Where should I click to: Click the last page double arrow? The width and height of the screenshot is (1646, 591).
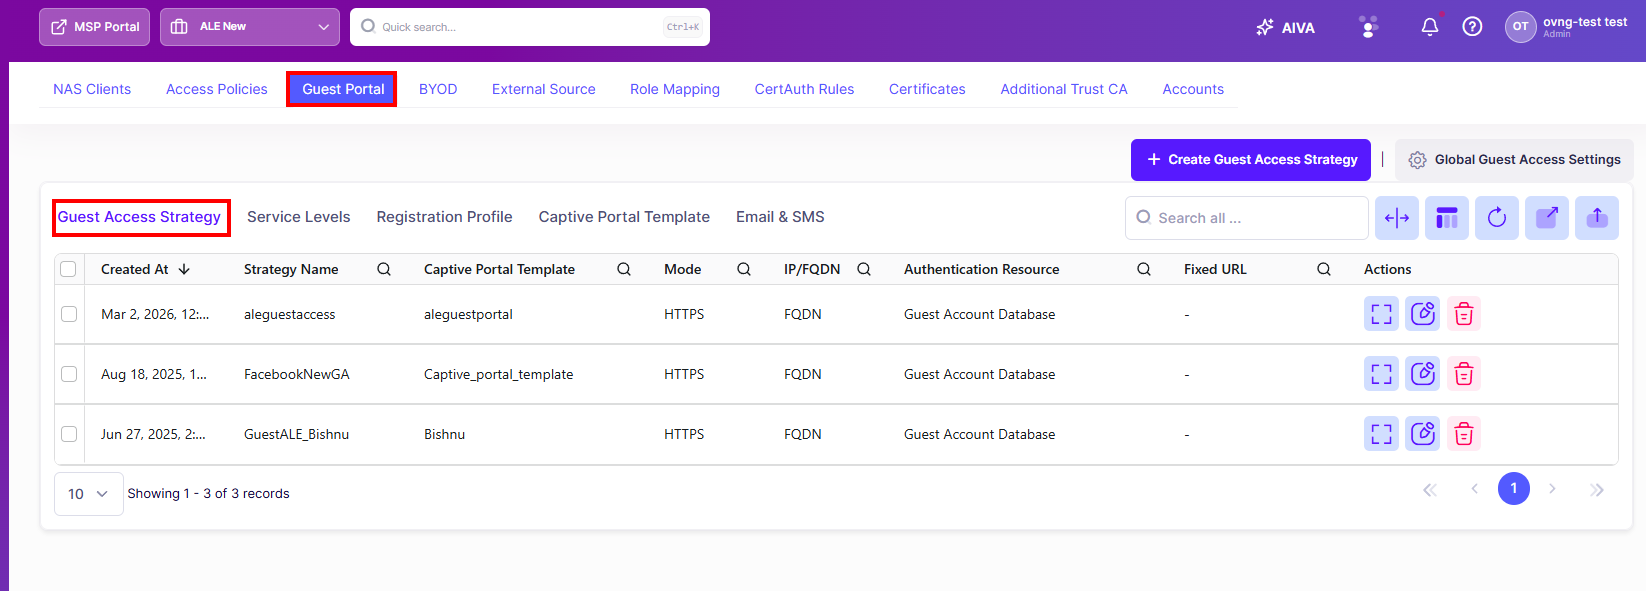pyautogui.click(x=1597, y=489)
